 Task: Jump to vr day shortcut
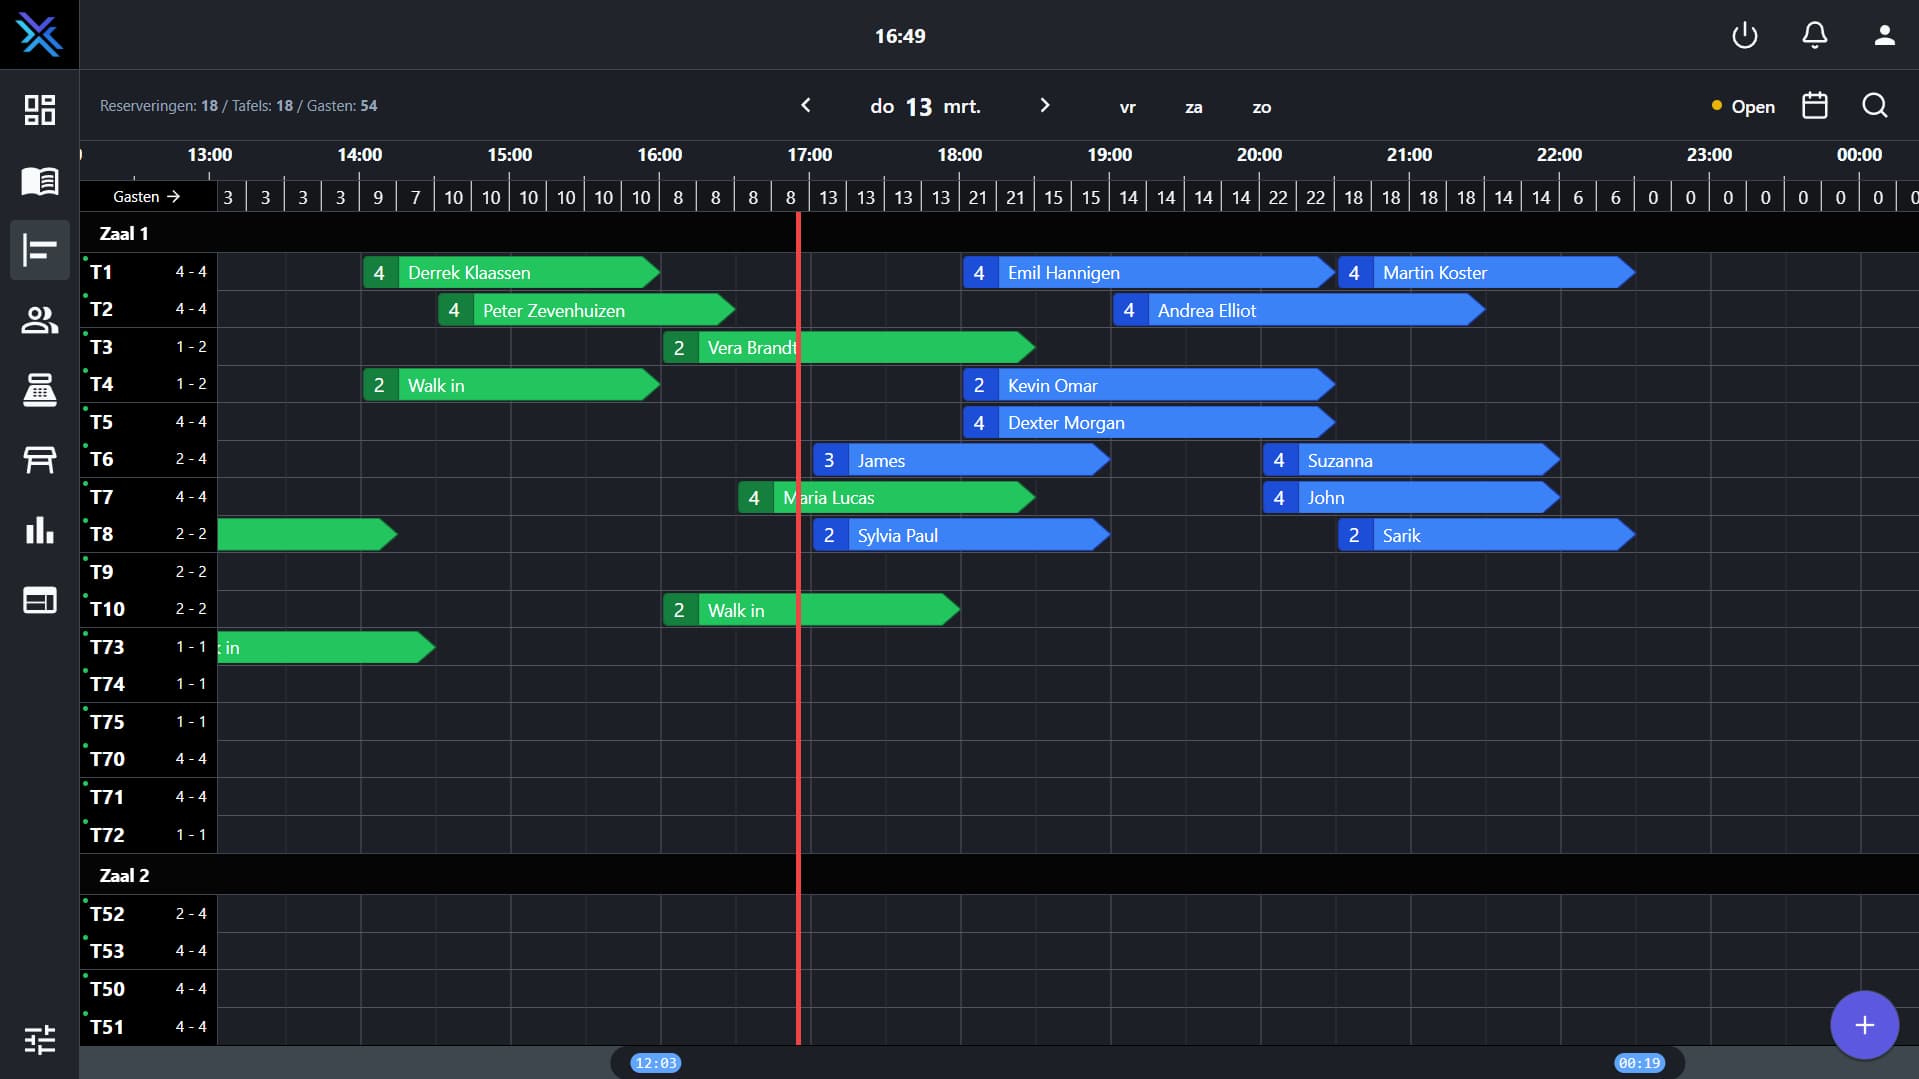pyautogui.click(x=1127, y=107)
